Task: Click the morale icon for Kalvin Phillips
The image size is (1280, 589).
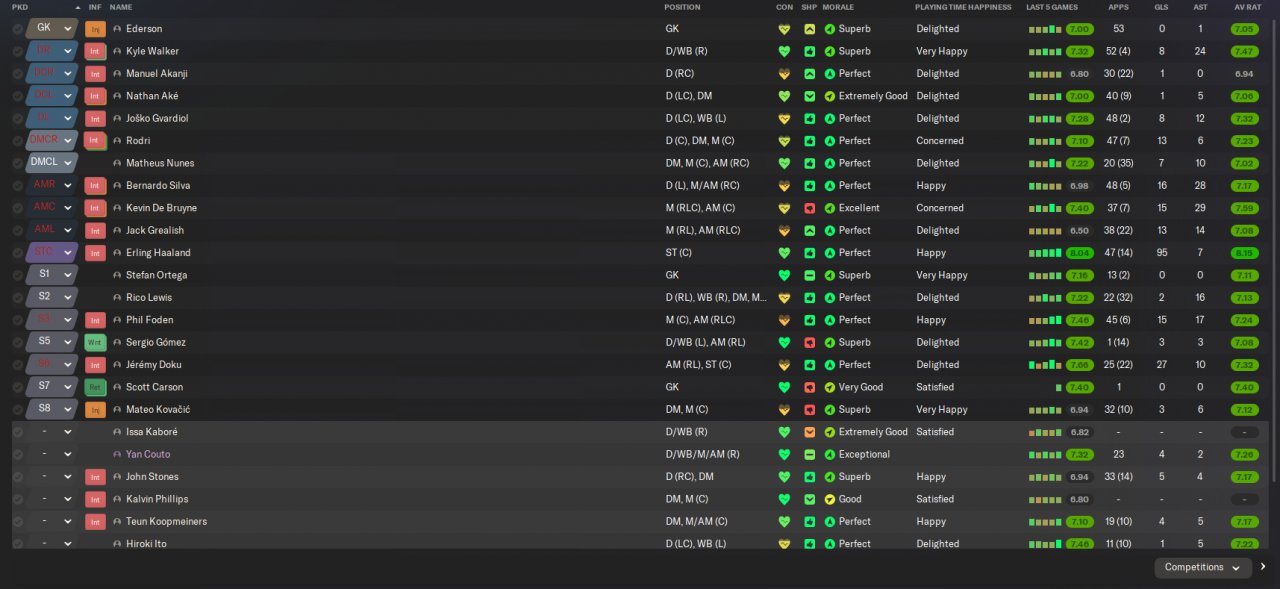Action: (x=830, y=499)
